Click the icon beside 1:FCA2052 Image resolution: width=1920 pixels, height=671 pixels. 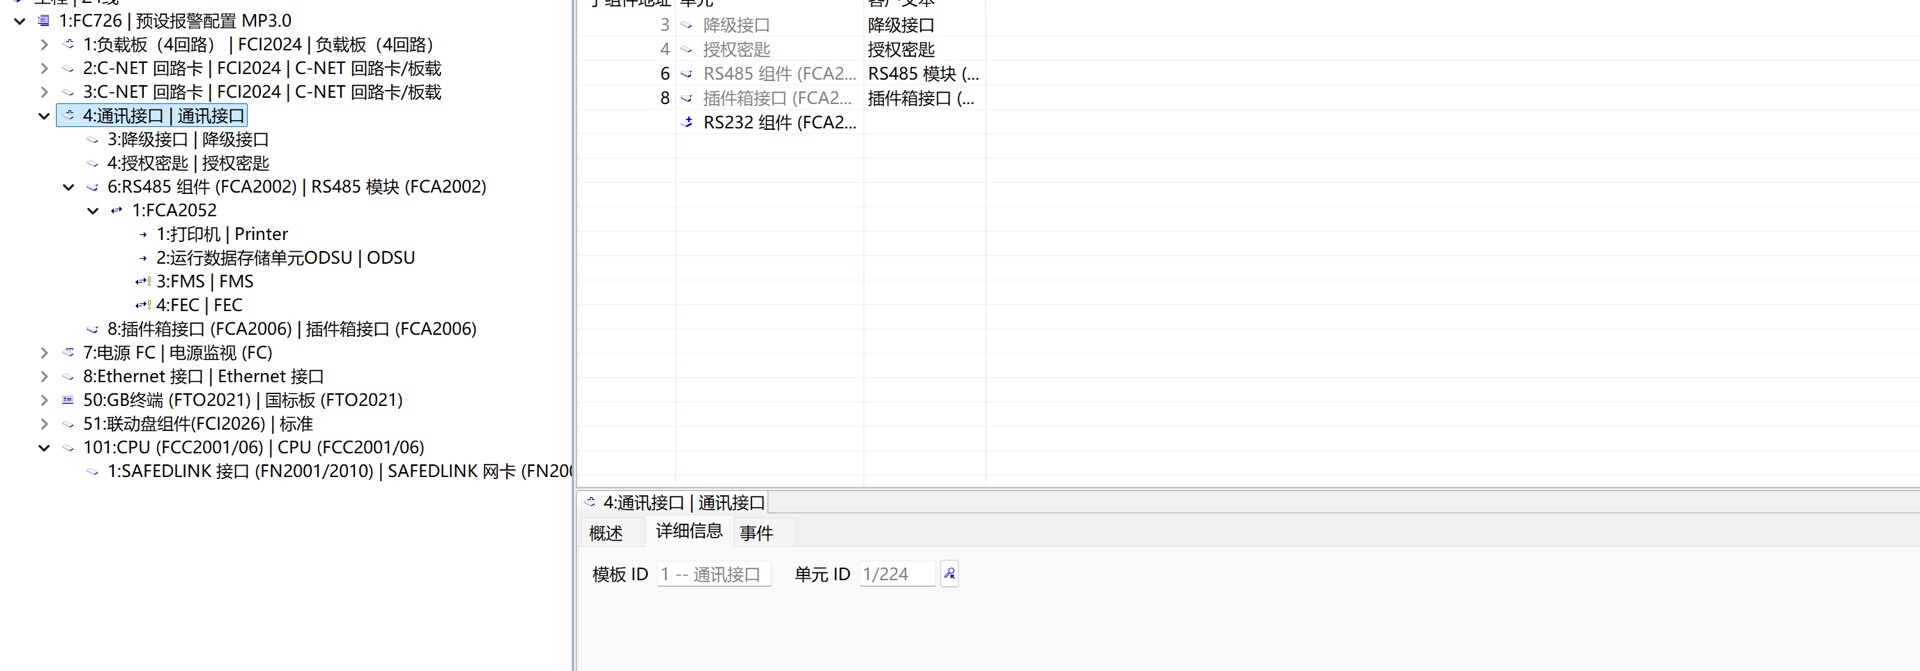tap(117, 211)
